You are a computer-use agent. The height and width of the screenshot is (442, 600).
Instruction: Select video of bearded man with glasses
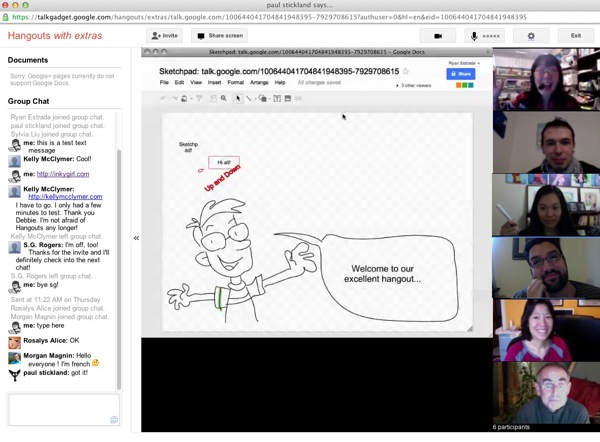pos(546,267)
